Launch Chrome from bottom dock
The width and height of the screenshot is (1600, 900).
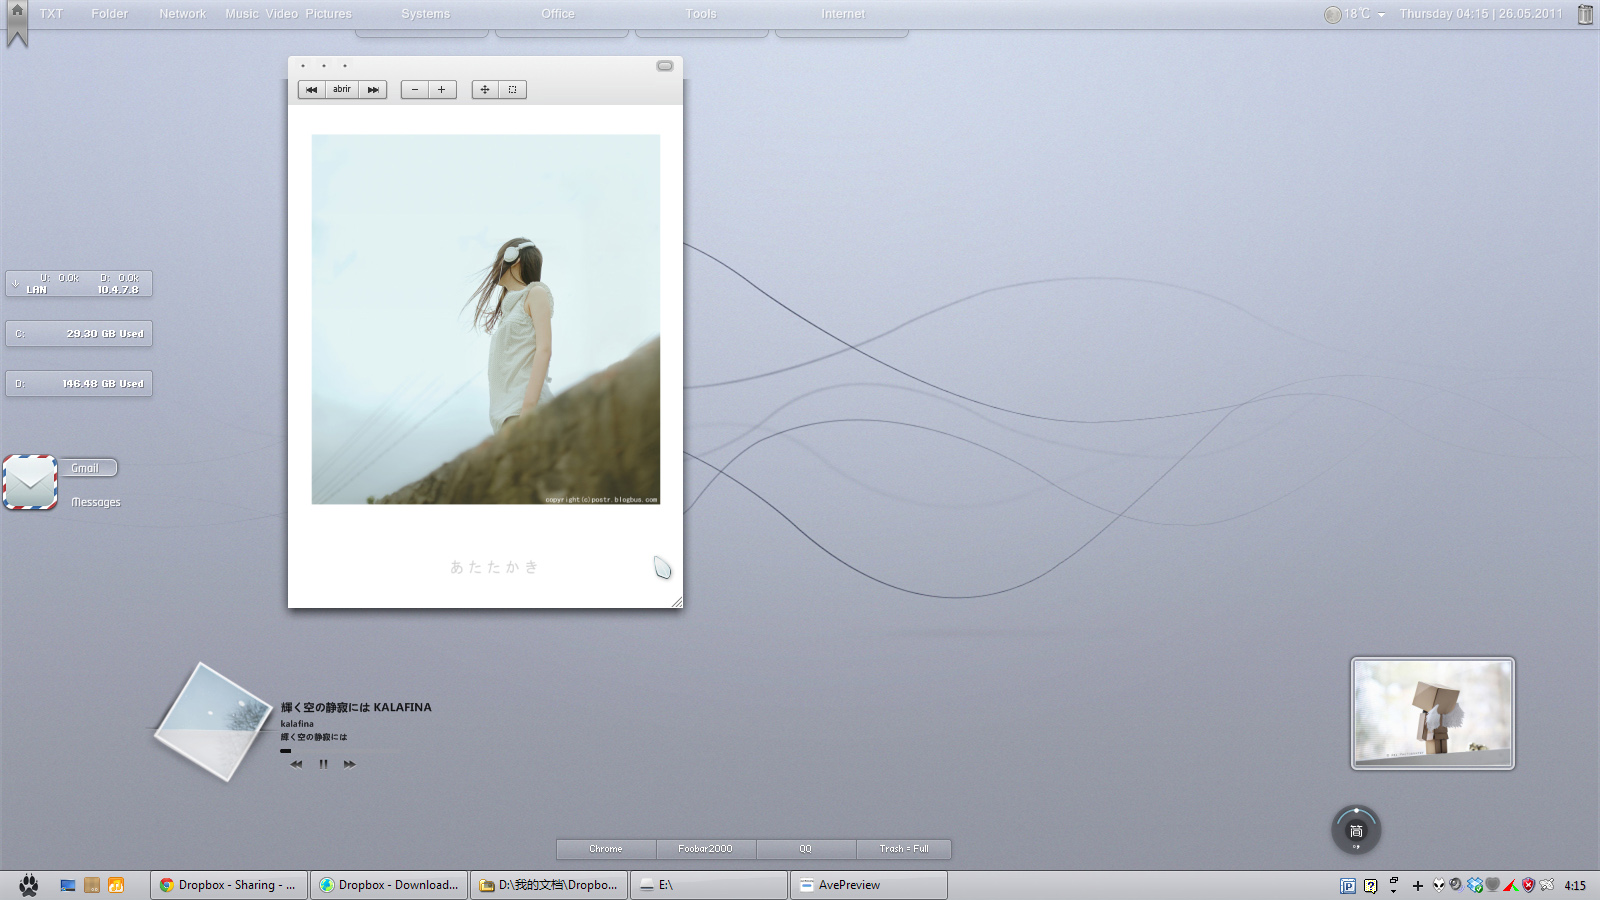tap(606, 849)
